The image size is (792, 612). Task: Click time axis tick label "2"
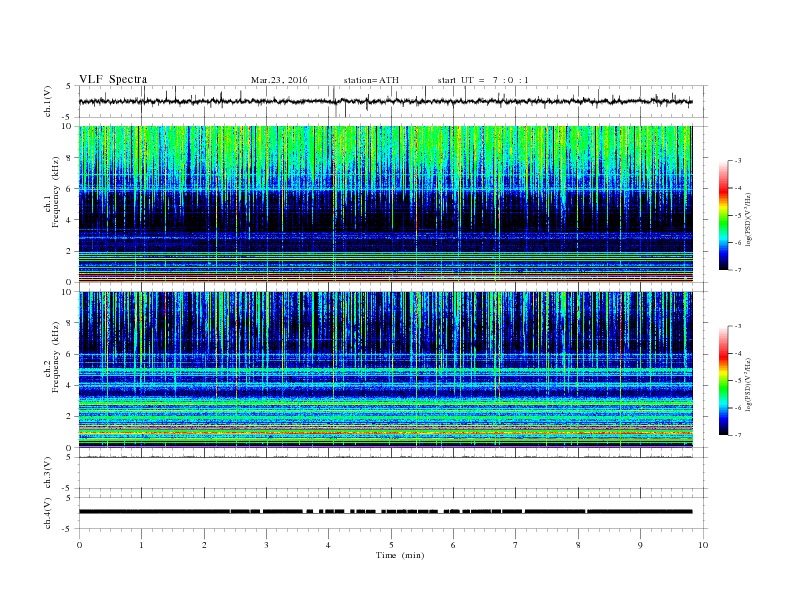[204, 545]
